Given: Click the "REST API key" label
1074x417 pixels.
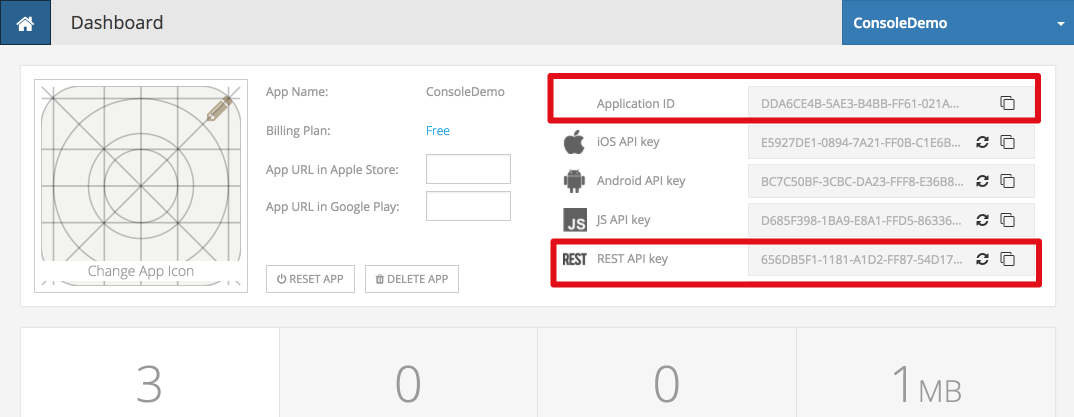Looking at the screenshot, I should tap(632, 259).
